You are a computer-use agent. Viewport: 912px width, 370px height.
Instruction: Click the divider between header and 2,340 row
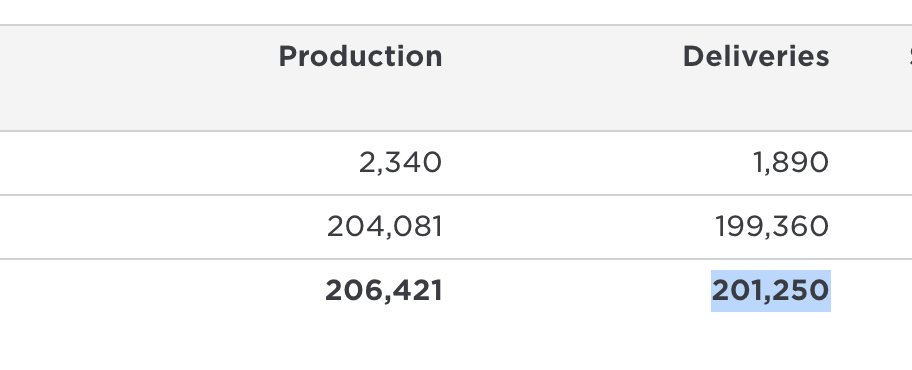click(456, 131)
